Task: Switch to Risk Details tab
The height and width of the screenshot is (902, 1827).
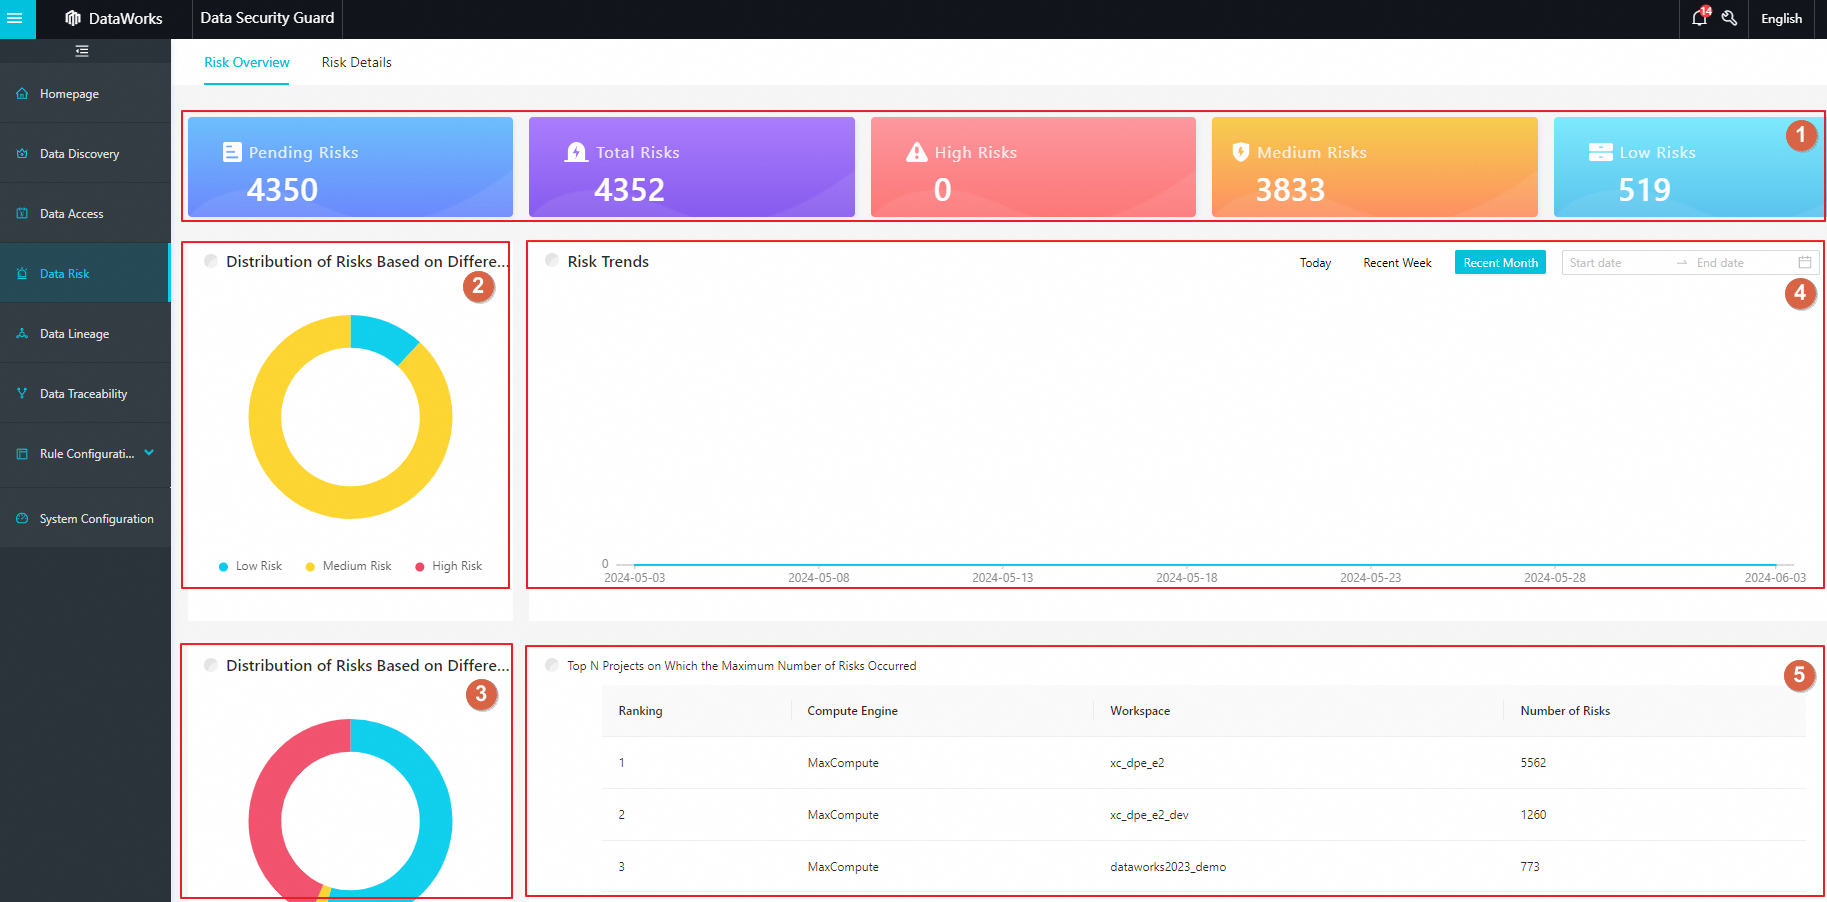Action: tap(357, 62)
